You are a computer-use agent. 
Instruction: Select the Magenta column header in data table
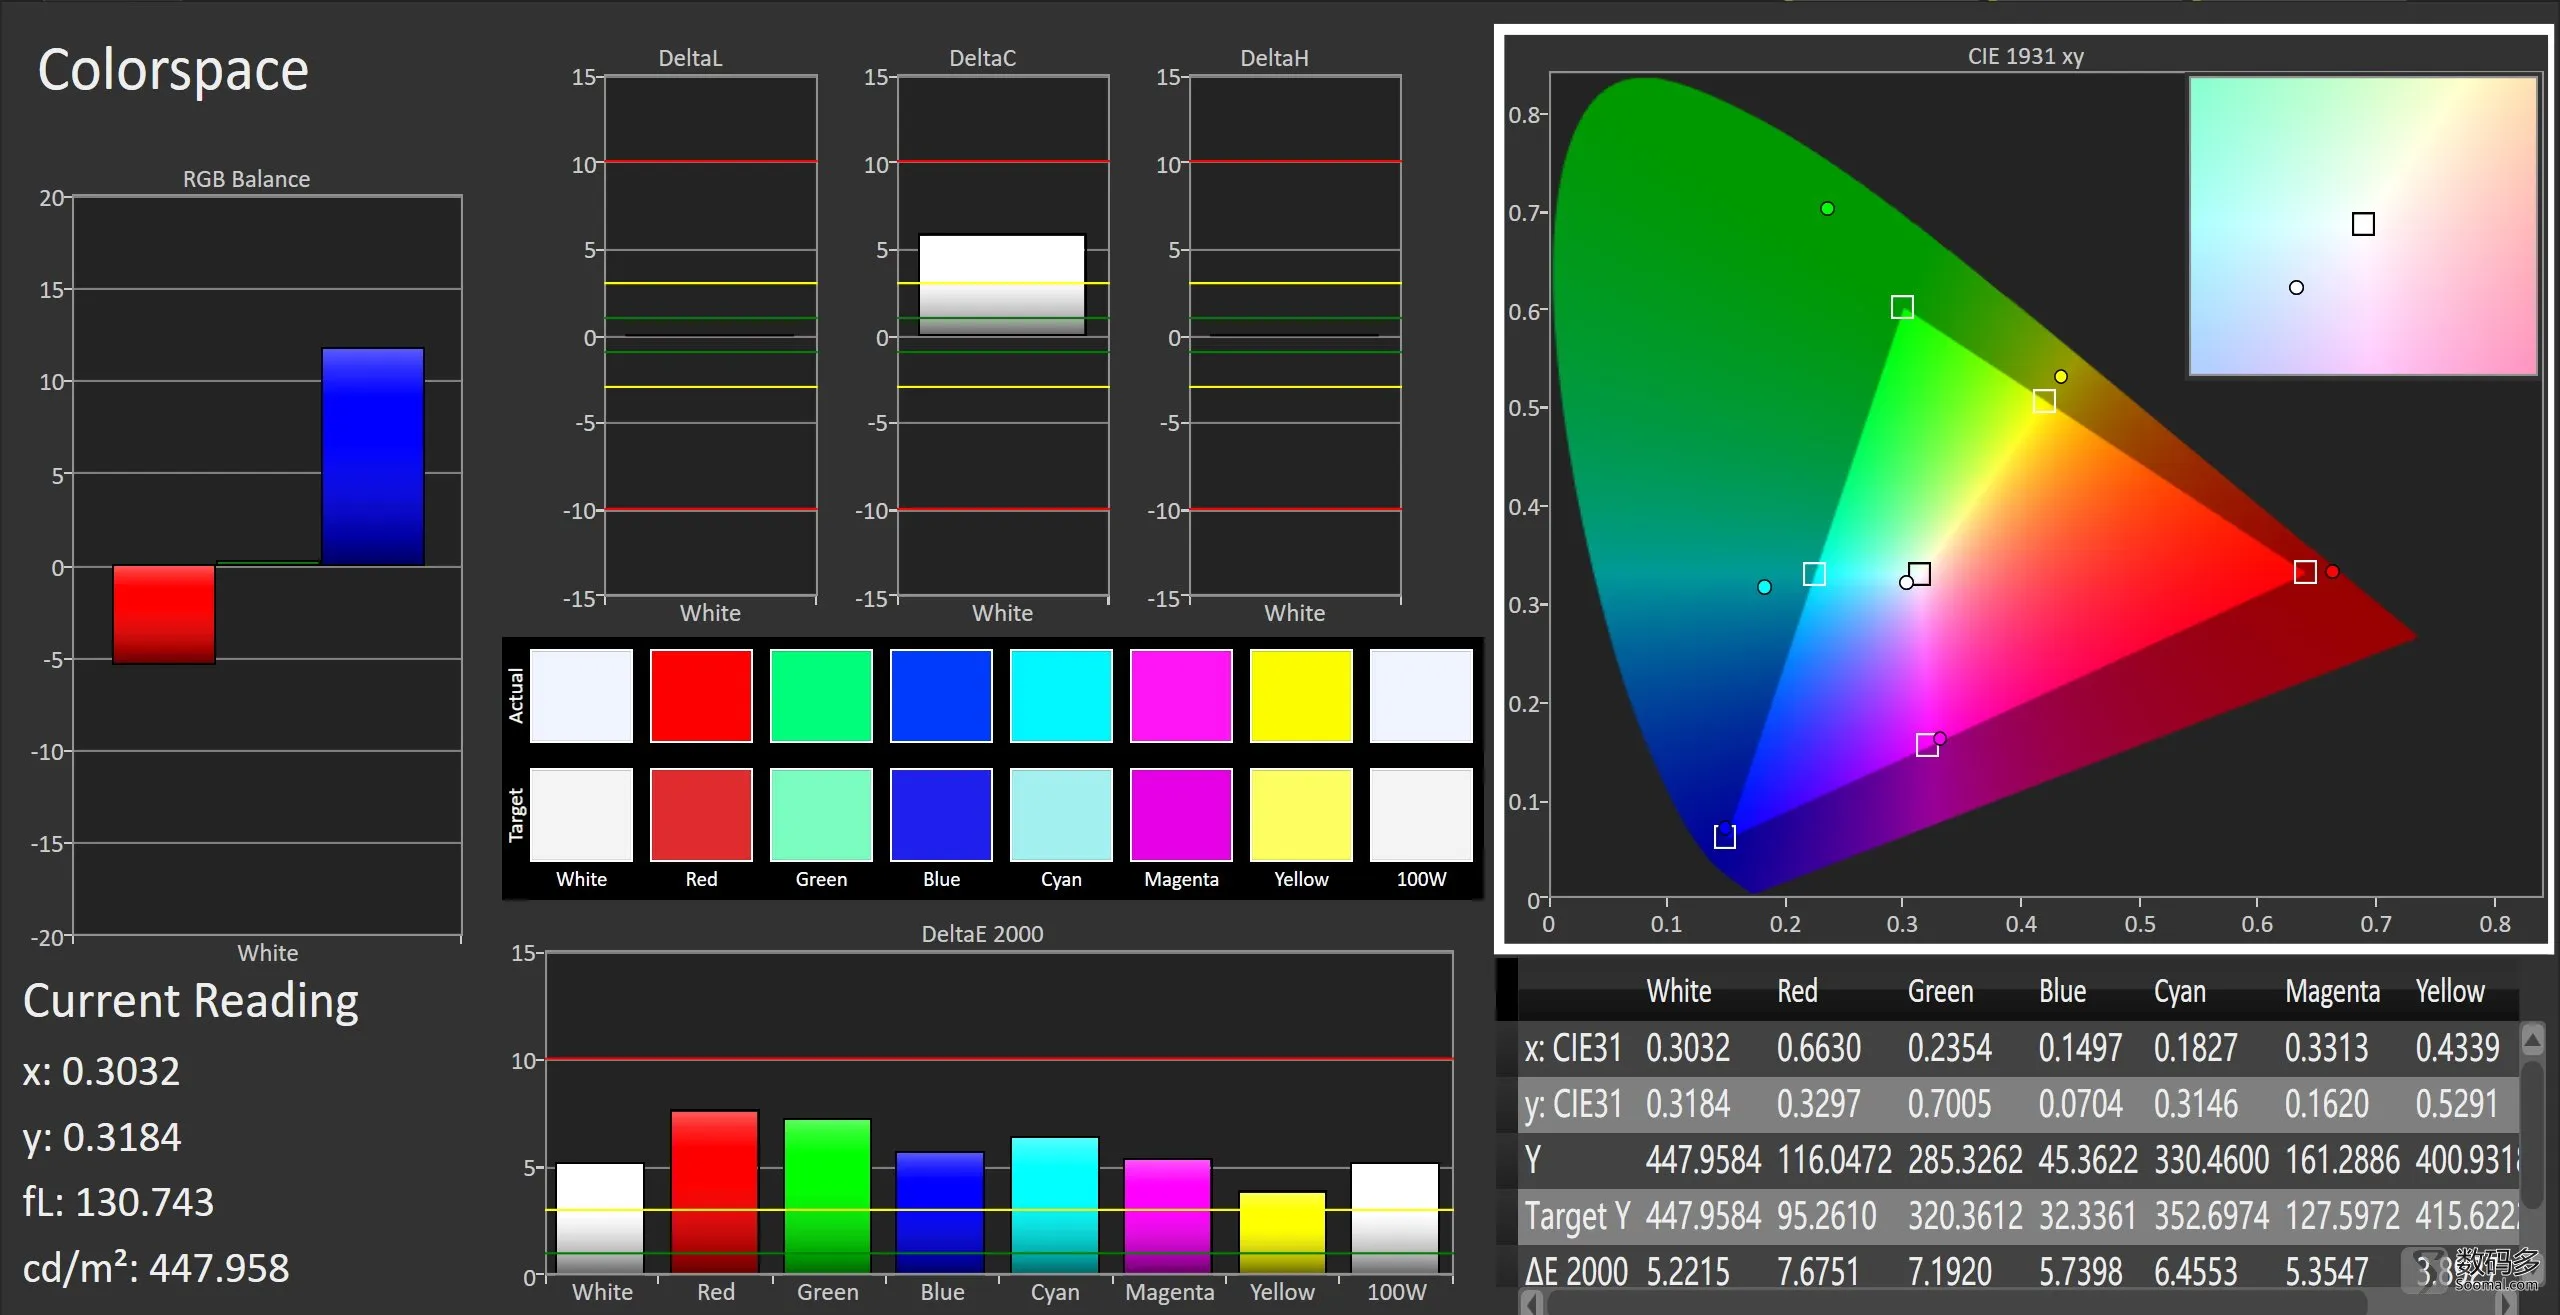click(x=2333, y=992)
